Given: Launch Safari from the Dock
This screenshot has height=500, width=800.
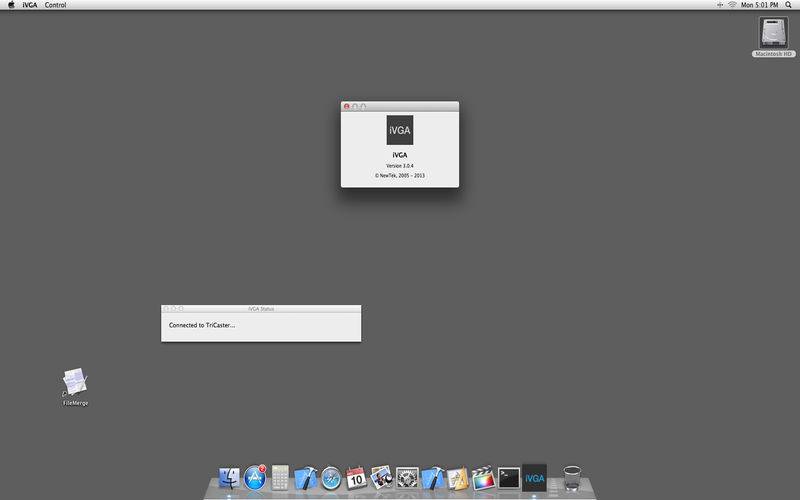Looking at the screenshot, I should click(331, 479).
